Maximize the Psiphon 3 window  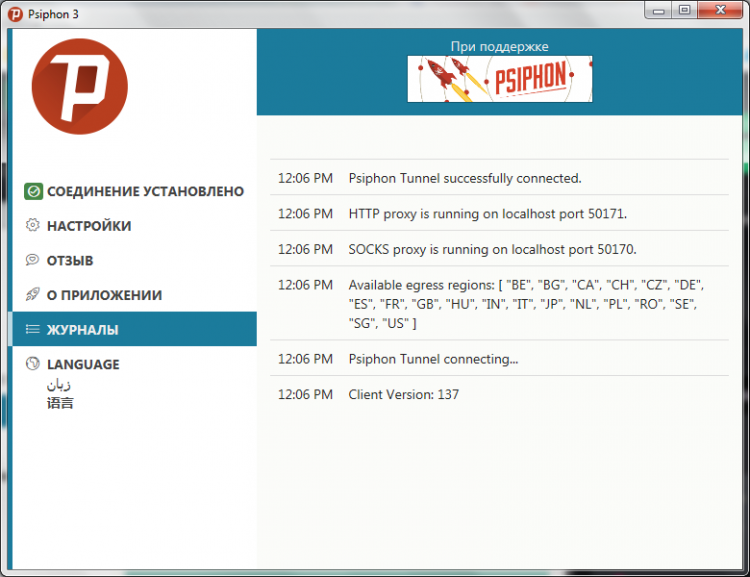(x=685, y=10)
